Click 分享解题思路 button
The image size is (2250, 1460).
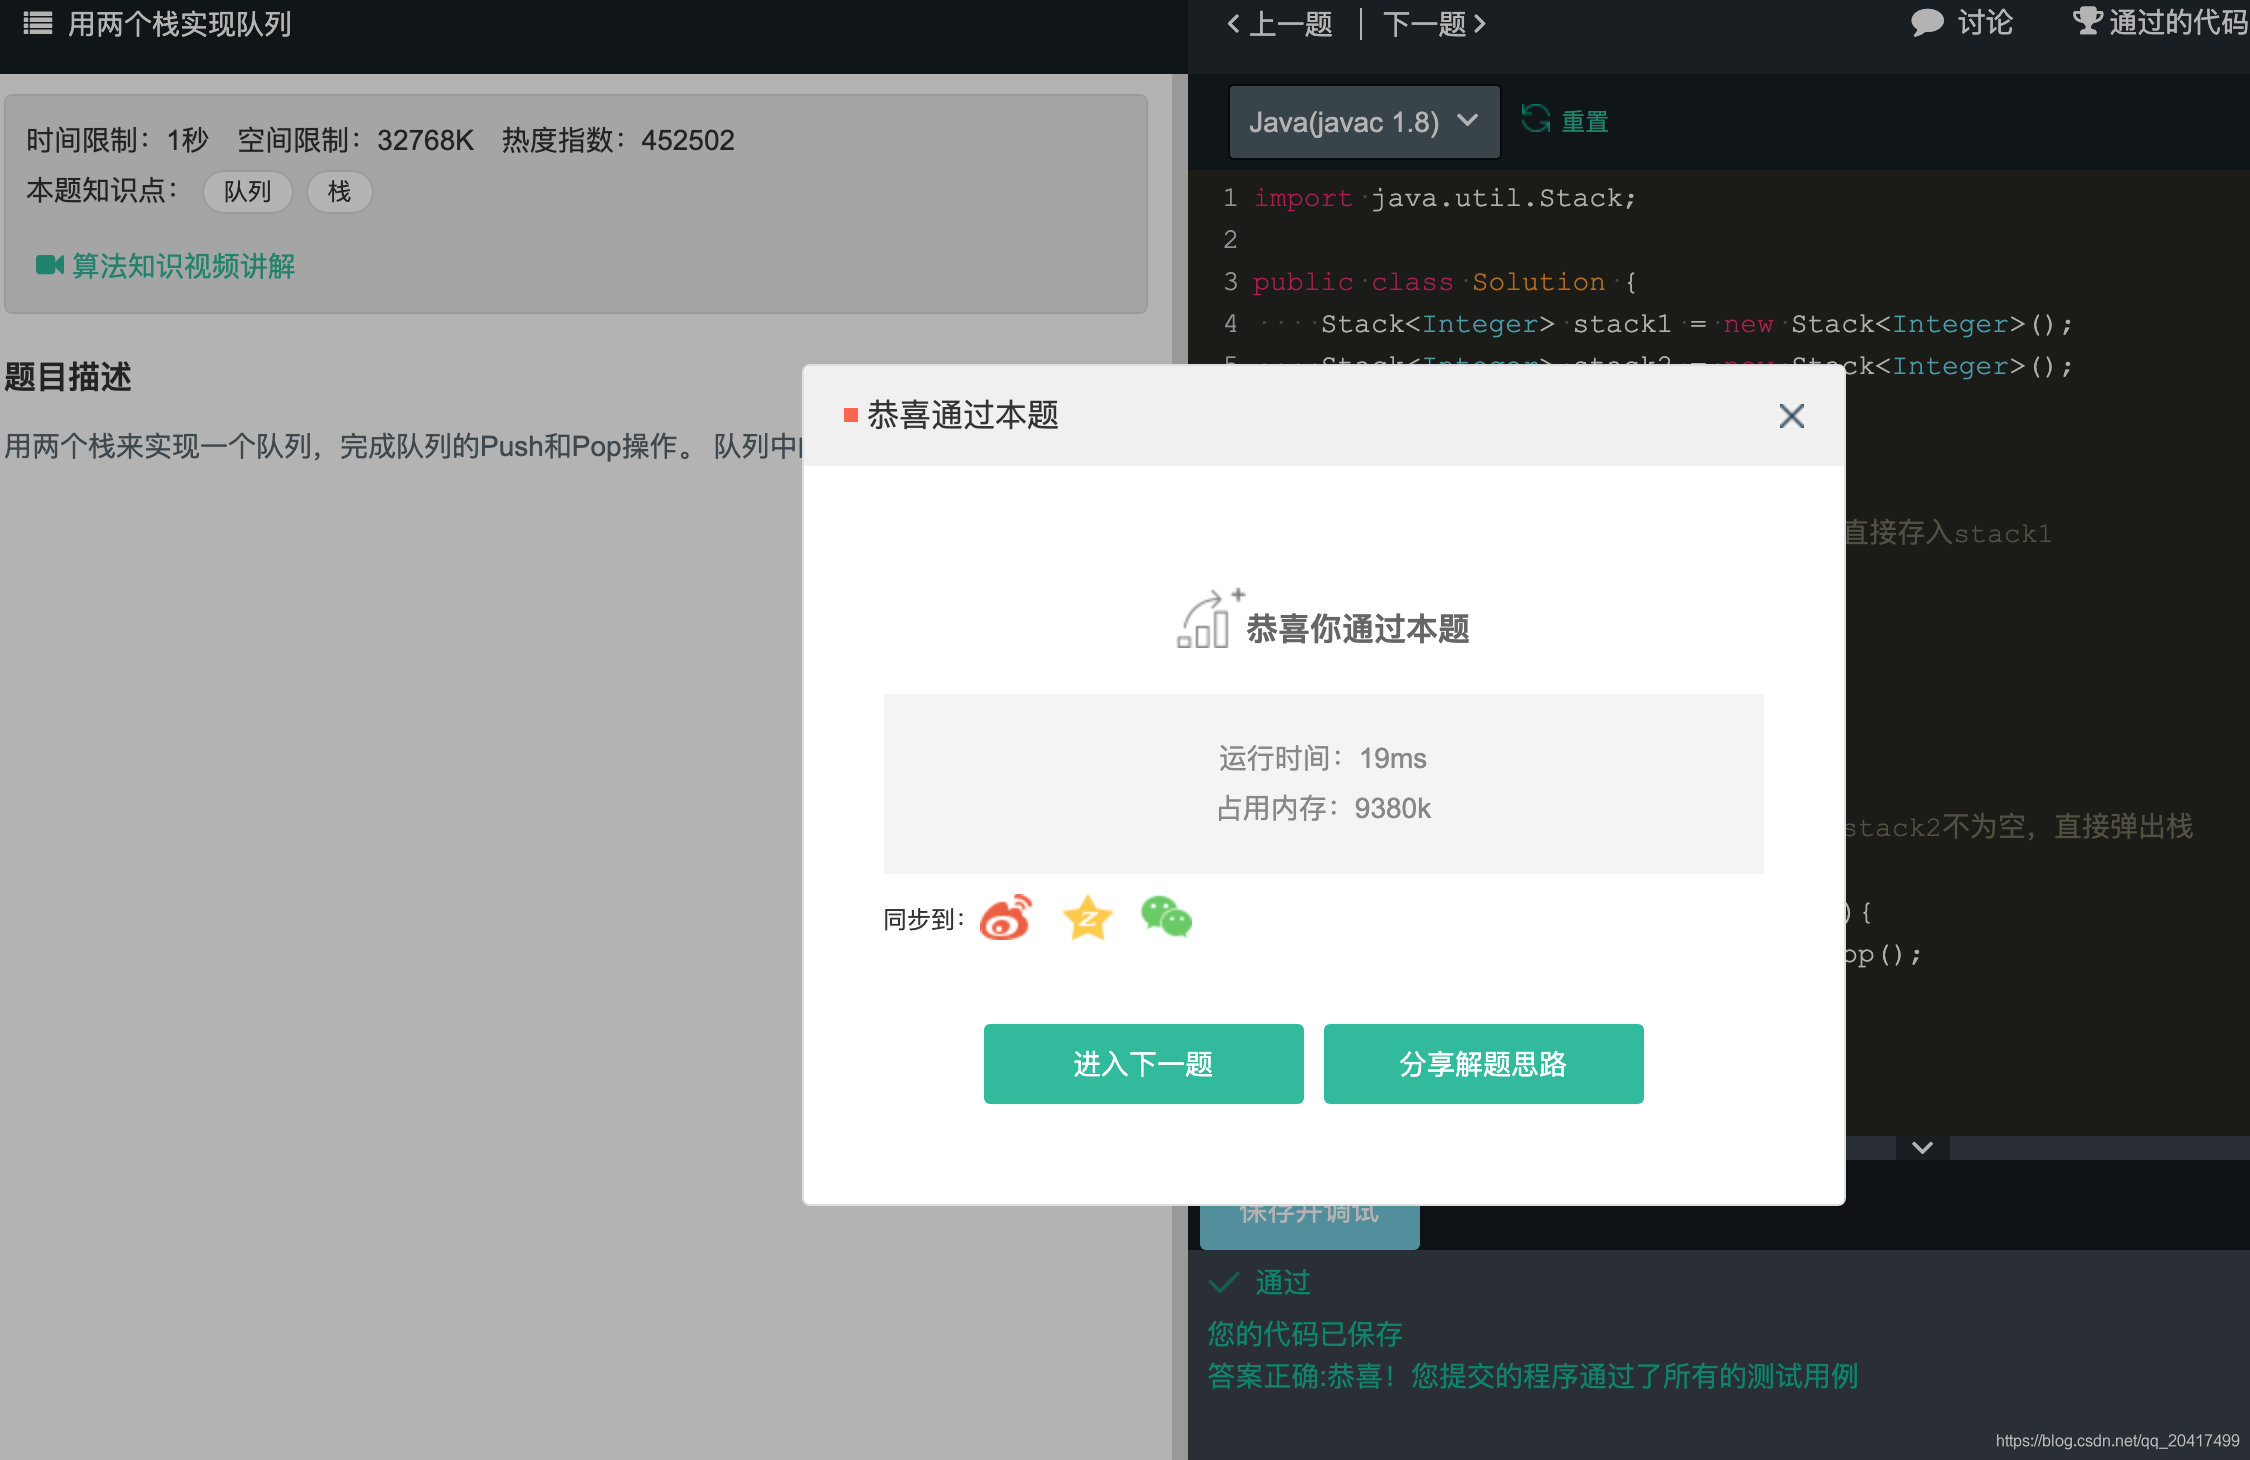[x=1483, y=1064]
